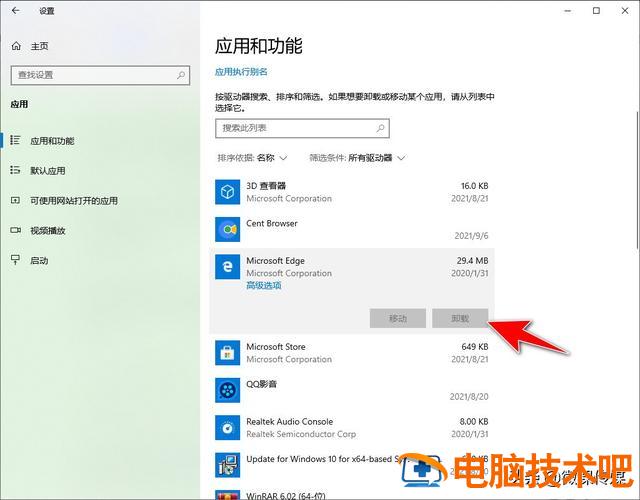Screen dimensions: 640x500
Task: Maximize the 设置 window
Action: pos(596,11)
